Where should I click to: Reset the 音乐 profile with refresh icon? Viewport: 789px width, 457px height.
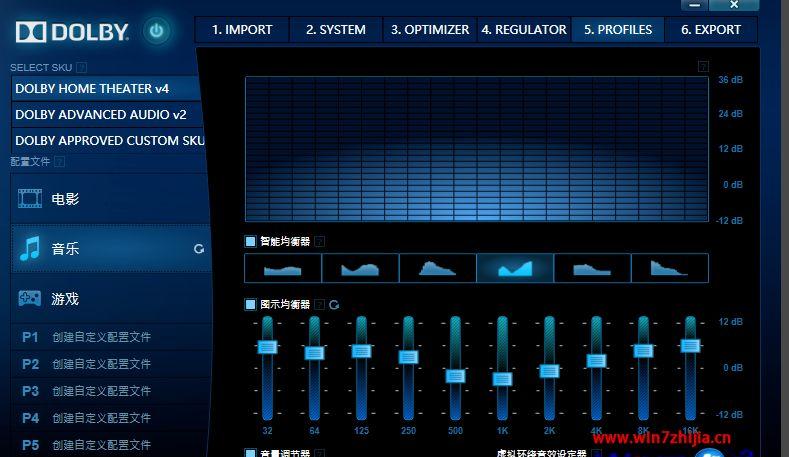pyautogui.click(x=199, y=249)
